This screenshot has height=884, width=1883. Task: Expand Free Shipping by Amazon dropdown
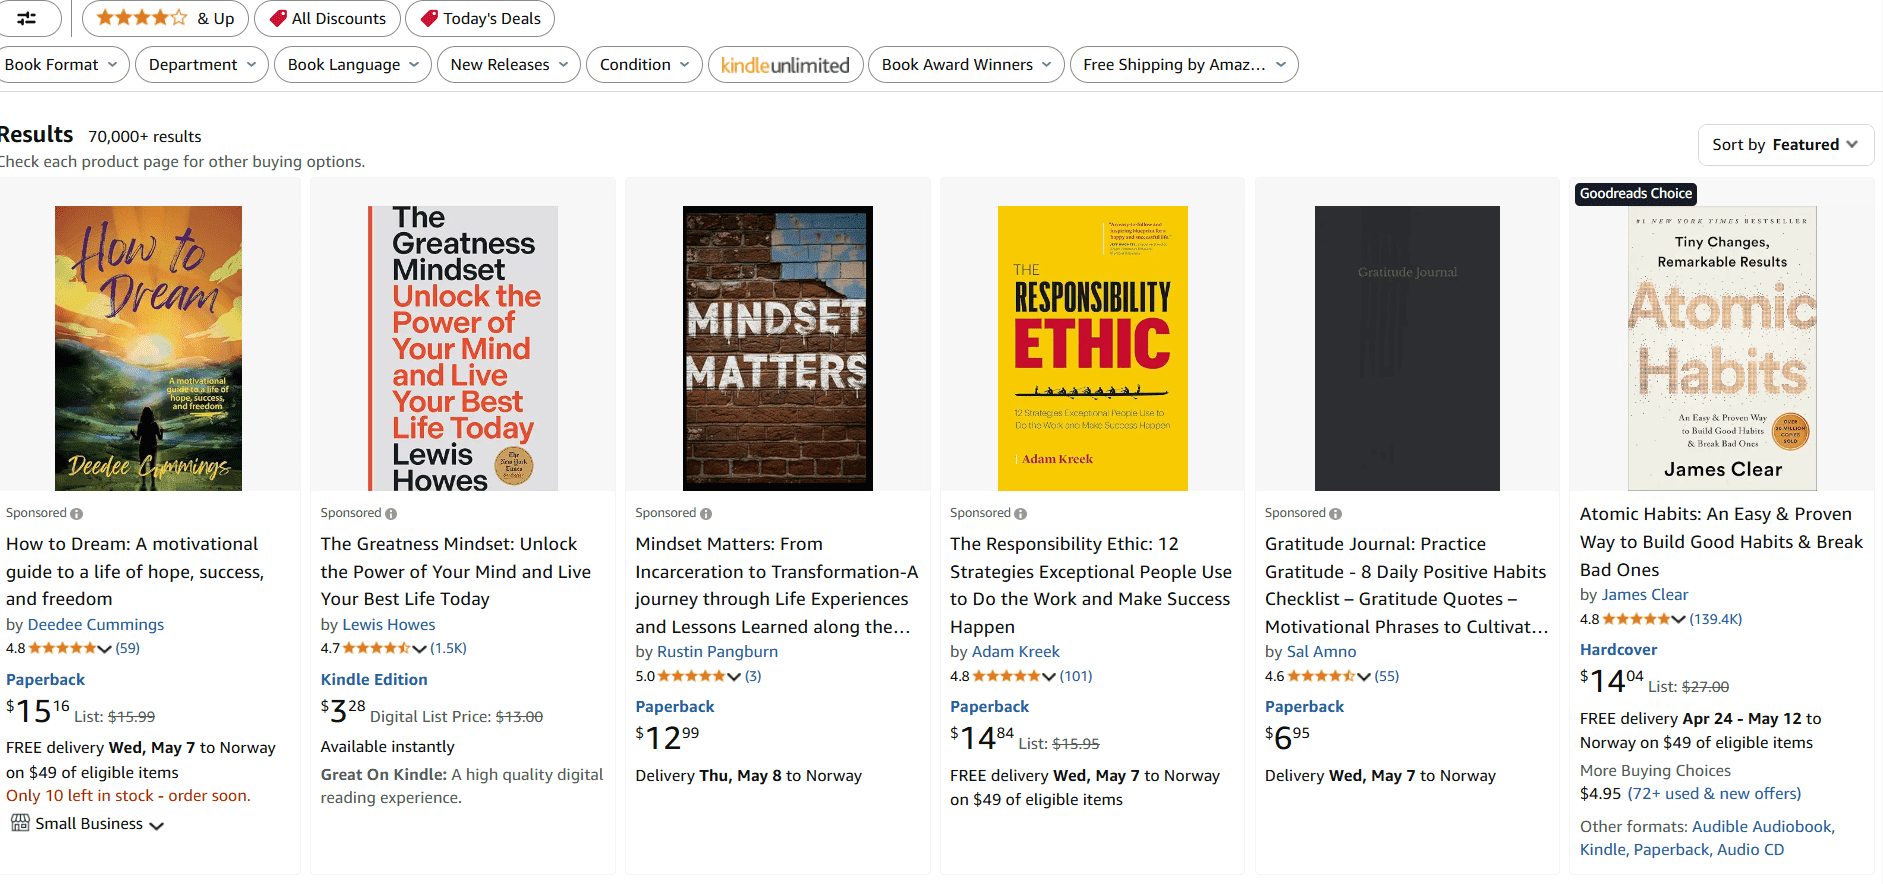click(1184, 65)
